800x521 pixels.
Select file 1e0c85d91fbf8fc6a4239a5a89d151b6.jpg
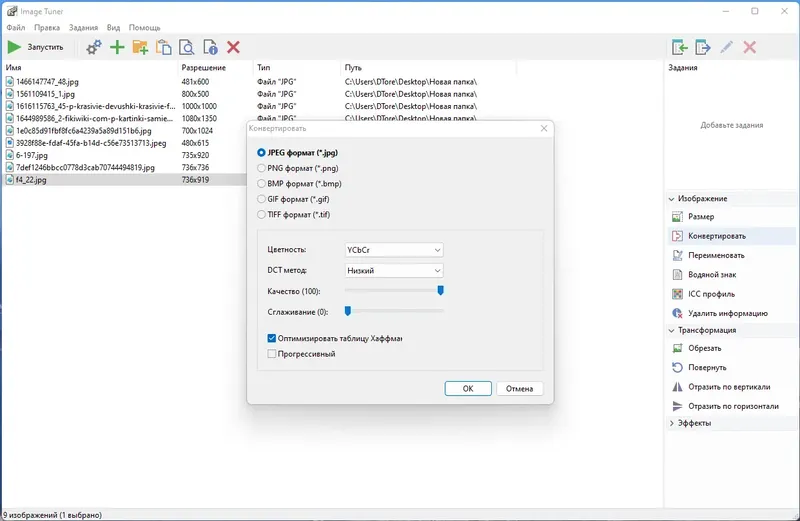click(84, 131)
